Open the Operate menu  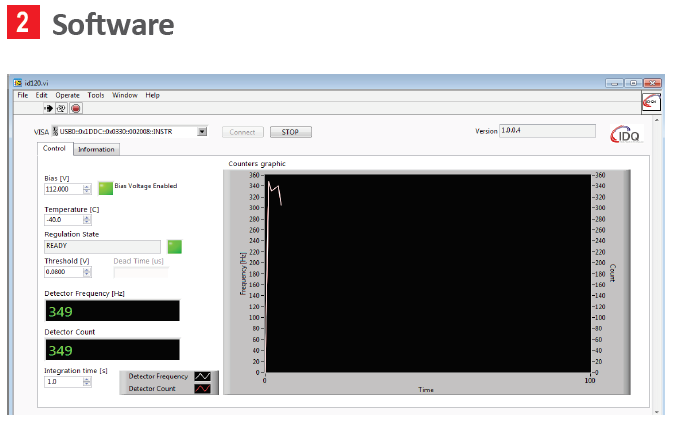tap(67, 95)
